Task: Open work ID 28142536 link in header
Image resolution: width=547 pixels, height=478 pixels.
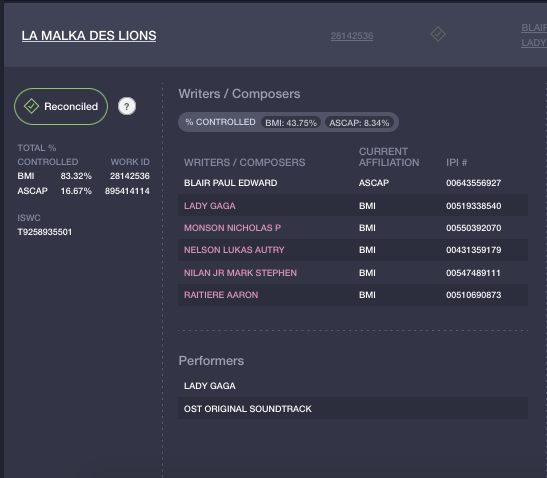Action: coord(352,36)
